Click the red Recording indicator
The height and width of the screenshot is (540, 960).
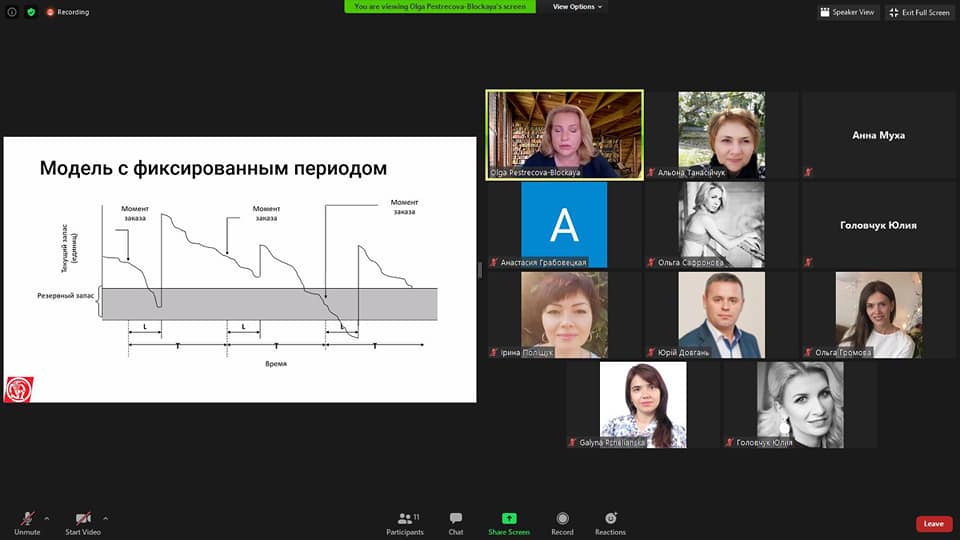pyautogui.click(x=67, y=12)
